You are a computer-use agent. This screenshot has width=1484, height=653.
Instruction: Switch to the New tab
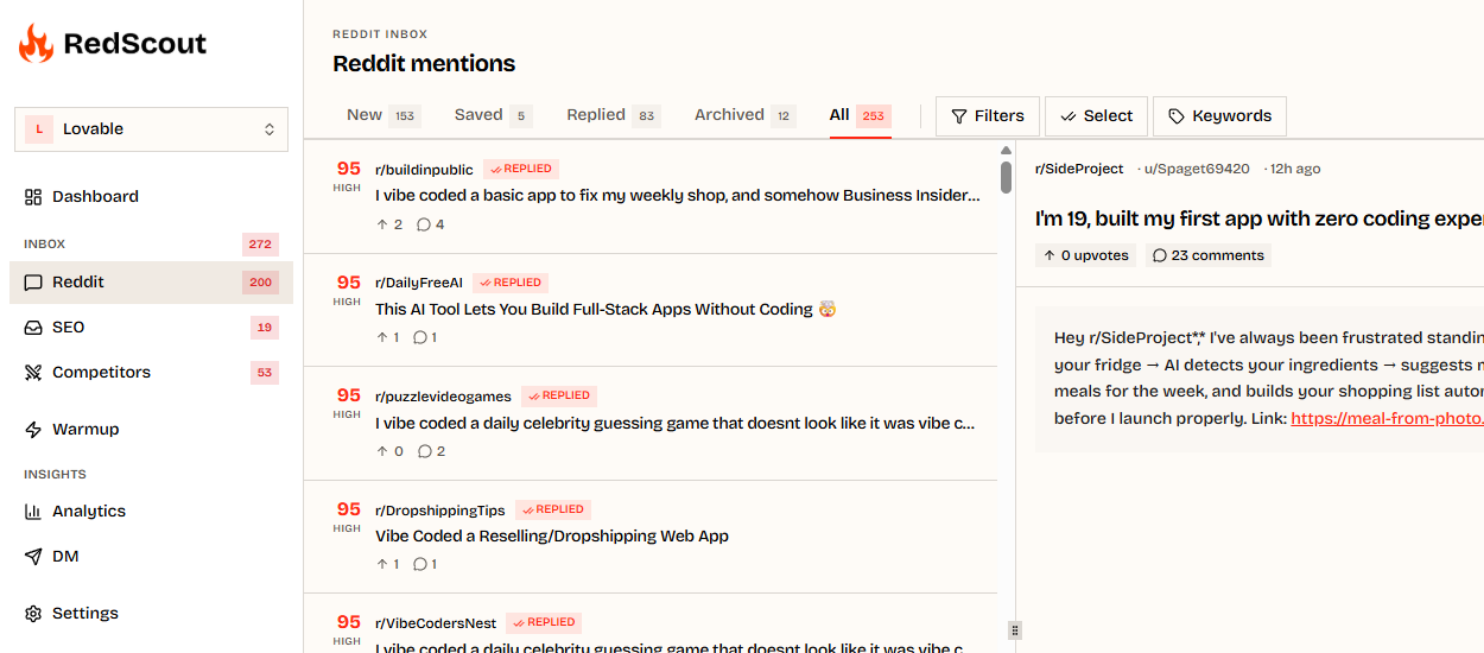382,115
